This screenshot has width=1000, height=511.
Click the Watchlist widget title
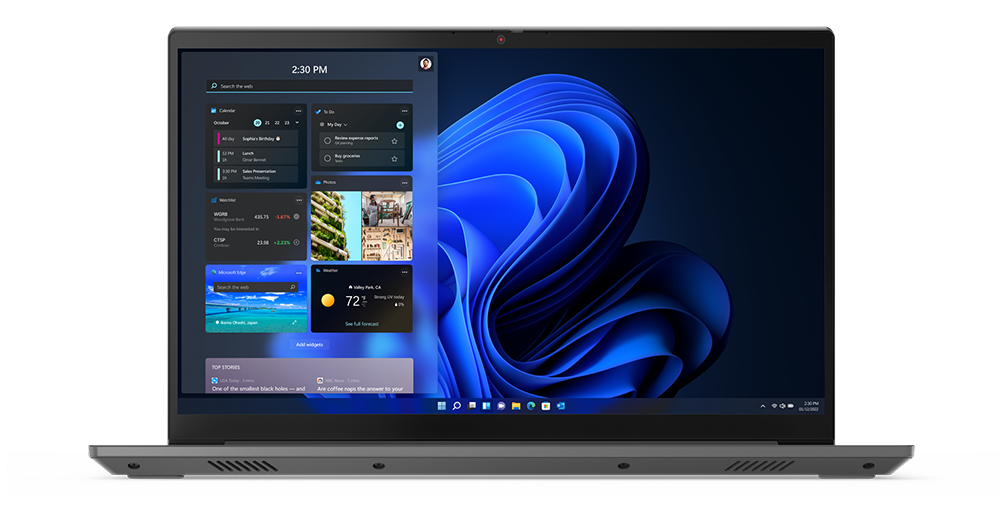click(x=227, y=200)
